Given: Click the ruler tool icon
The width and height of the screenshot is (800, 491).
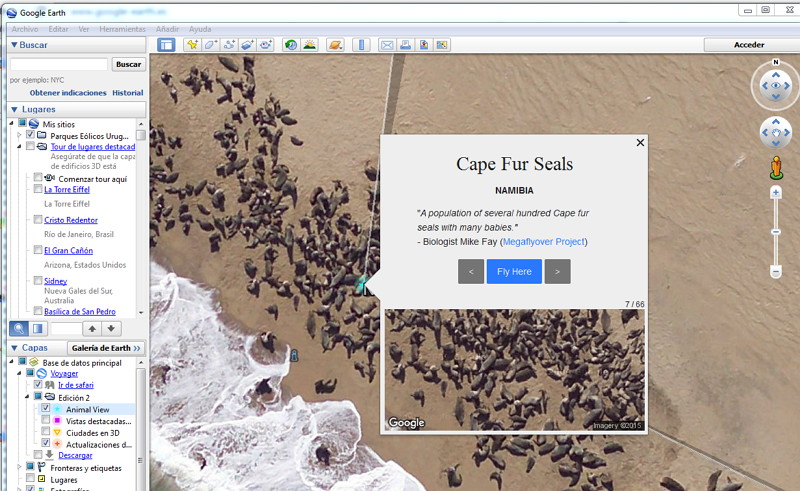Looking at the screenshot, I should (x=361, y=45).
